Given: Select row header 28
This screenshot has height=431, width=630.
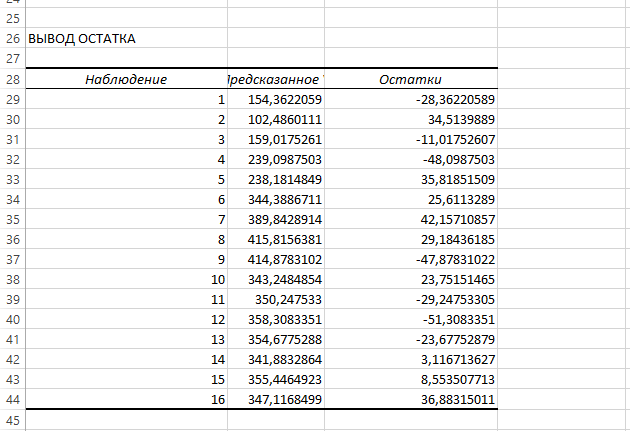Looking at the screenshot, I should (x=12, y=79).
